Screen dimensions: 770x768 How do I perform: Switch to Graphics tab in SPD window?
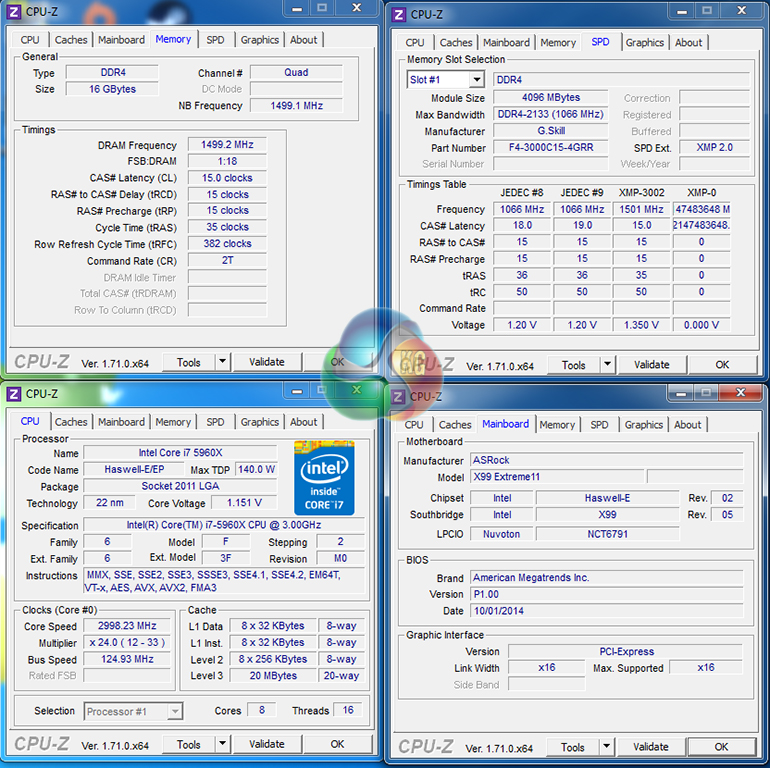pos(645,43)
